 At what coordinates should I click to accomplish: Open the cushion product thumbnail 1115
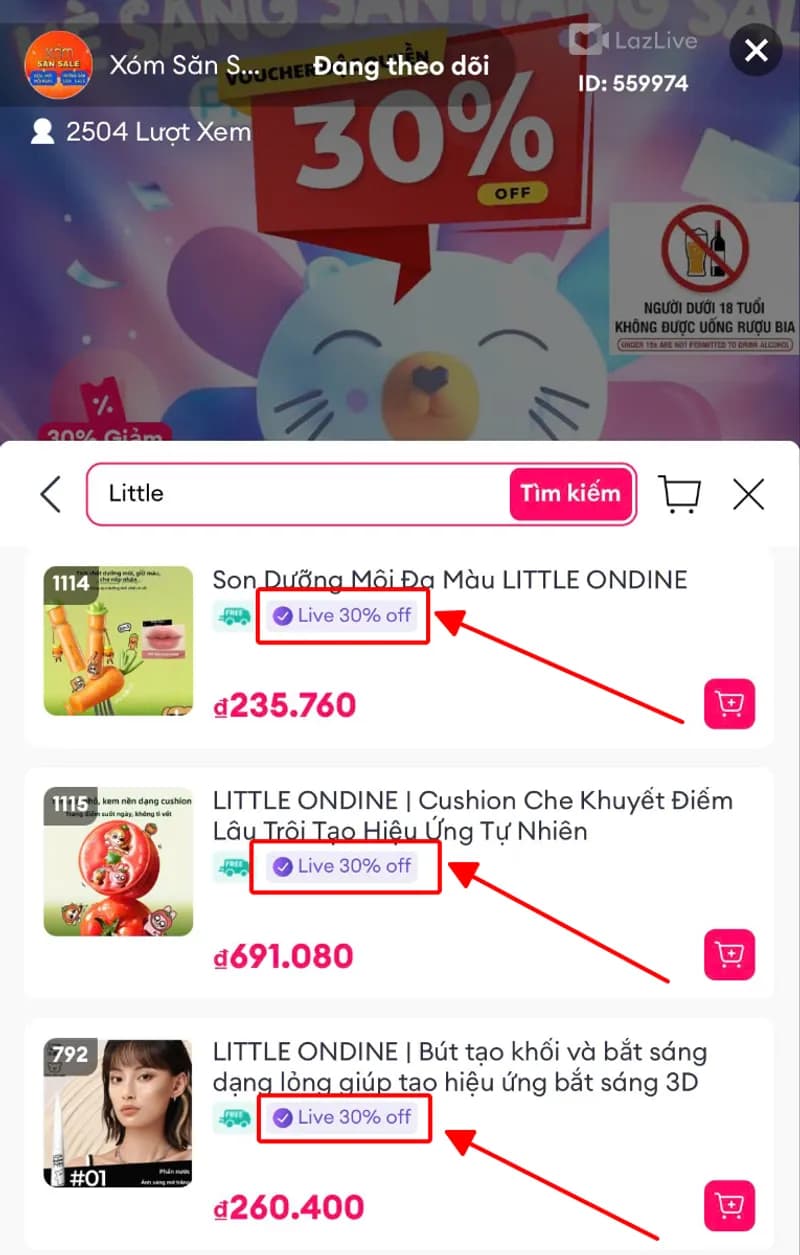tap(119, 861)
